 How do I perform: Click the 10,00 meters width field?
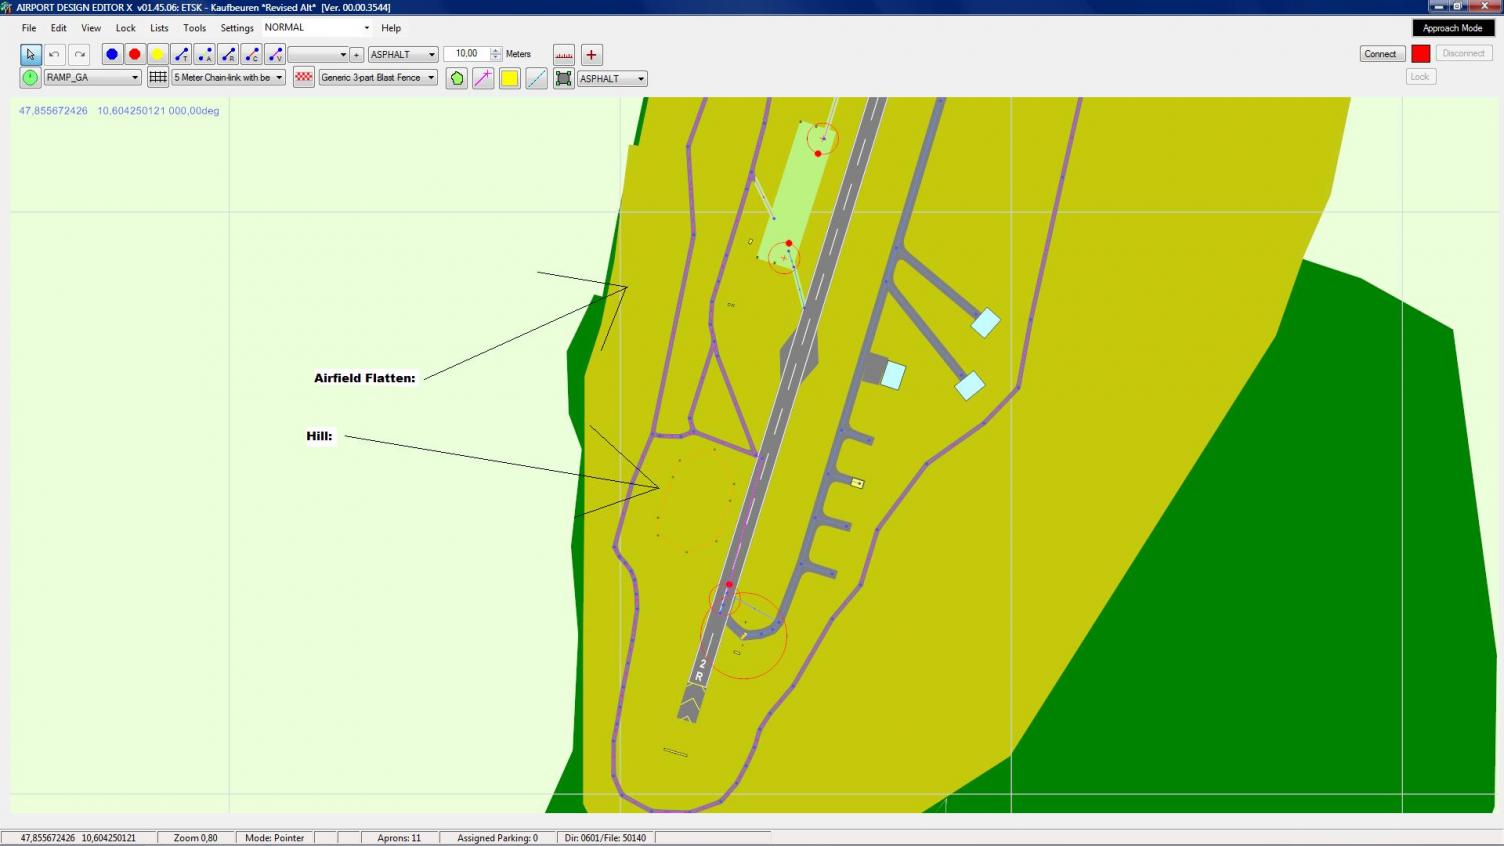[x=466, y=54]
